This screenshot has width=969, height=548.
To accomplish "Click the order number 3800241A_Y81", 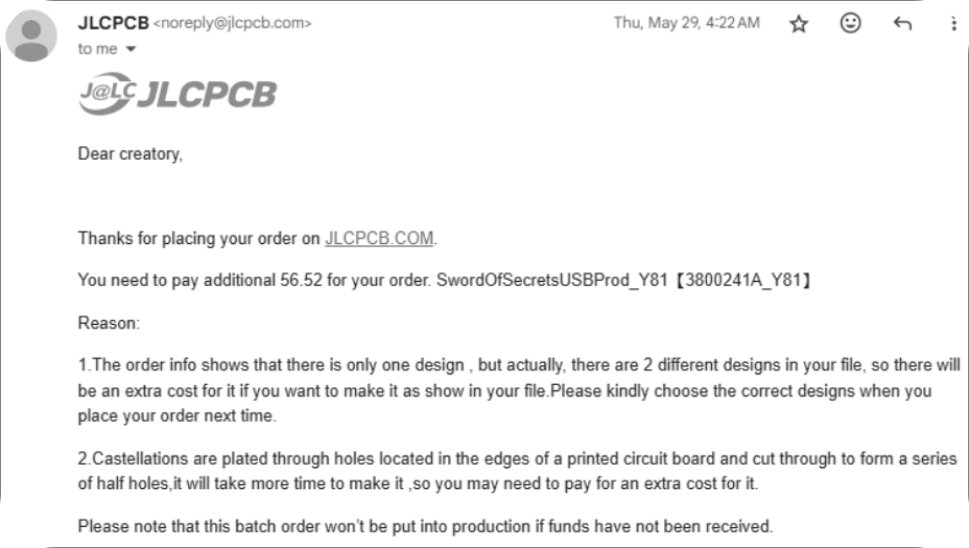I will [x=741, y=281].
